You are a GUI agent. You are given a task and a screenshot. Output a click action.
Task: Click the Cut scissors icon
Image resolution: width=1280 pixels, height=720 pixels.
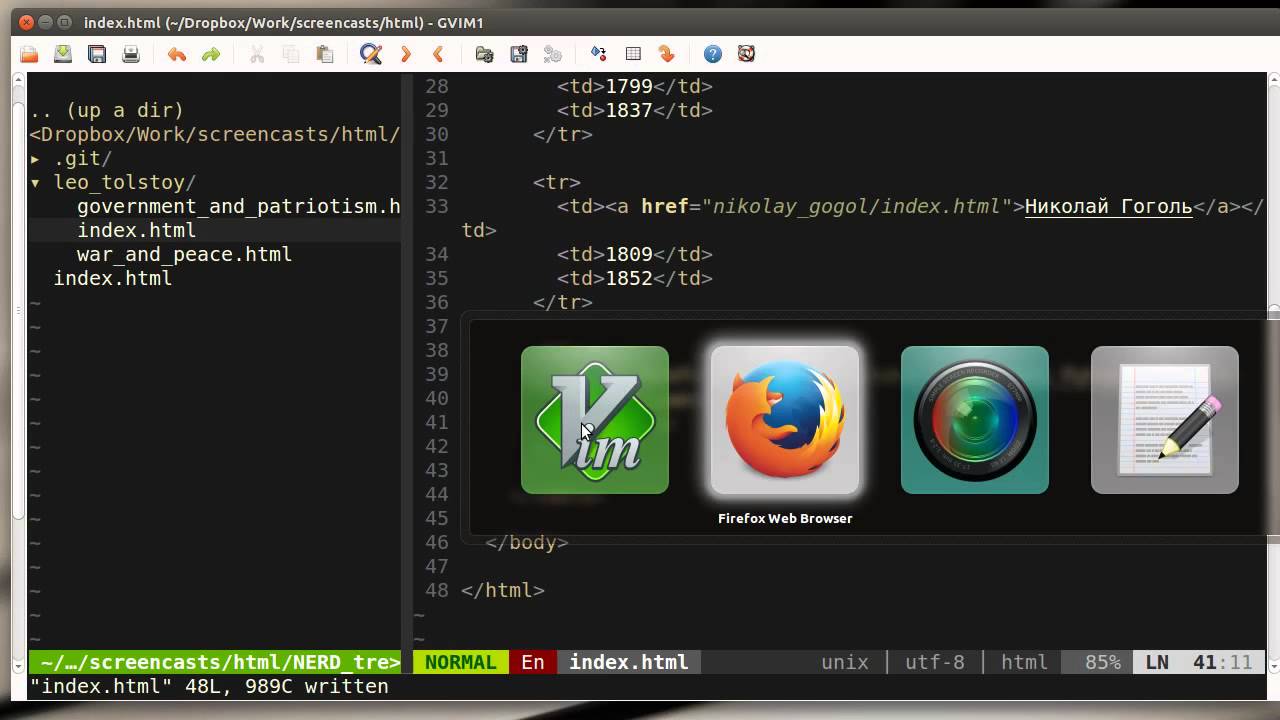click(x=257, y=54)
